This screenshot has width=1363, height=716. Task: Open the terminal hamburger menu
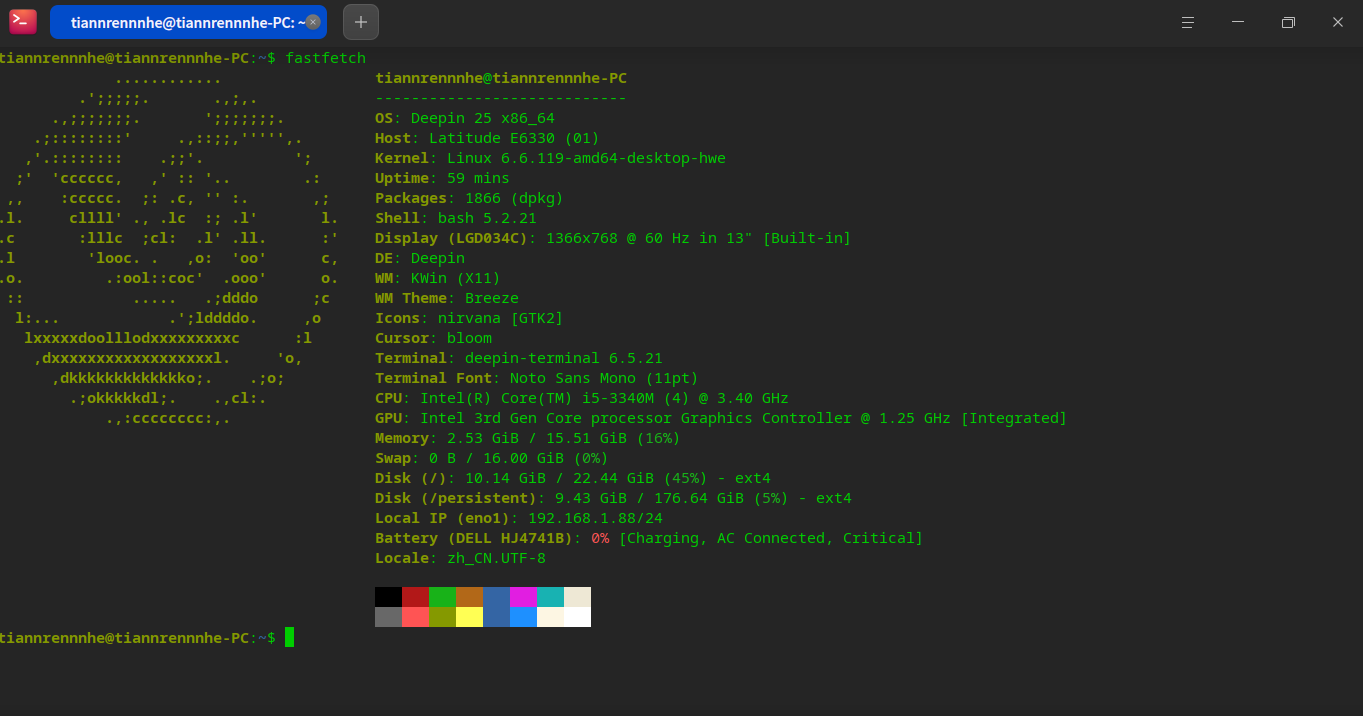tap(1188, 21)
